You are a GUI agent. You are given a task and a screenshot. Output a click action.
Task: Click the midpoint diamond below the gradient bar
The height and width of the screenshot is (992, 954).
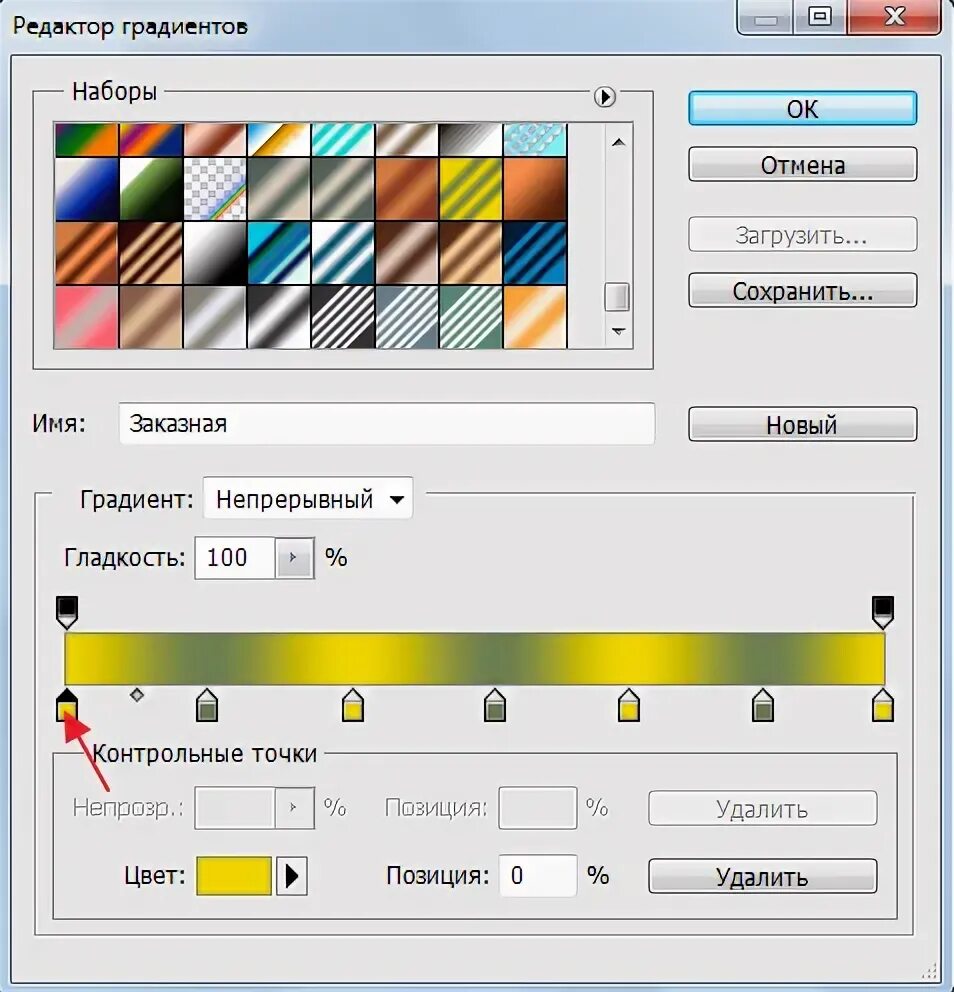click(137, 695)
